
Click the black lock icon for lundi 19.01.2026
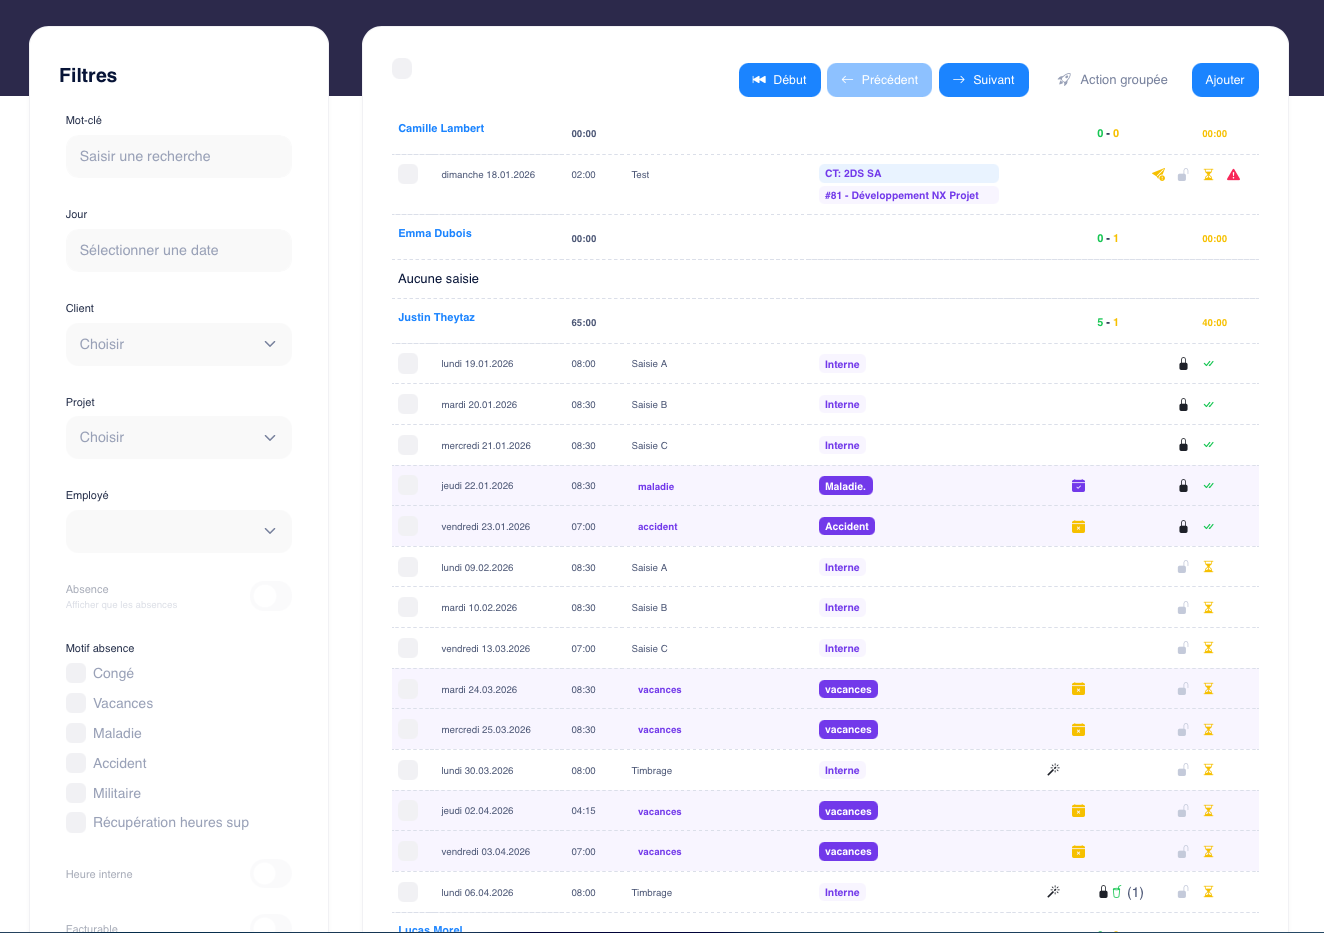(1183, 364)
